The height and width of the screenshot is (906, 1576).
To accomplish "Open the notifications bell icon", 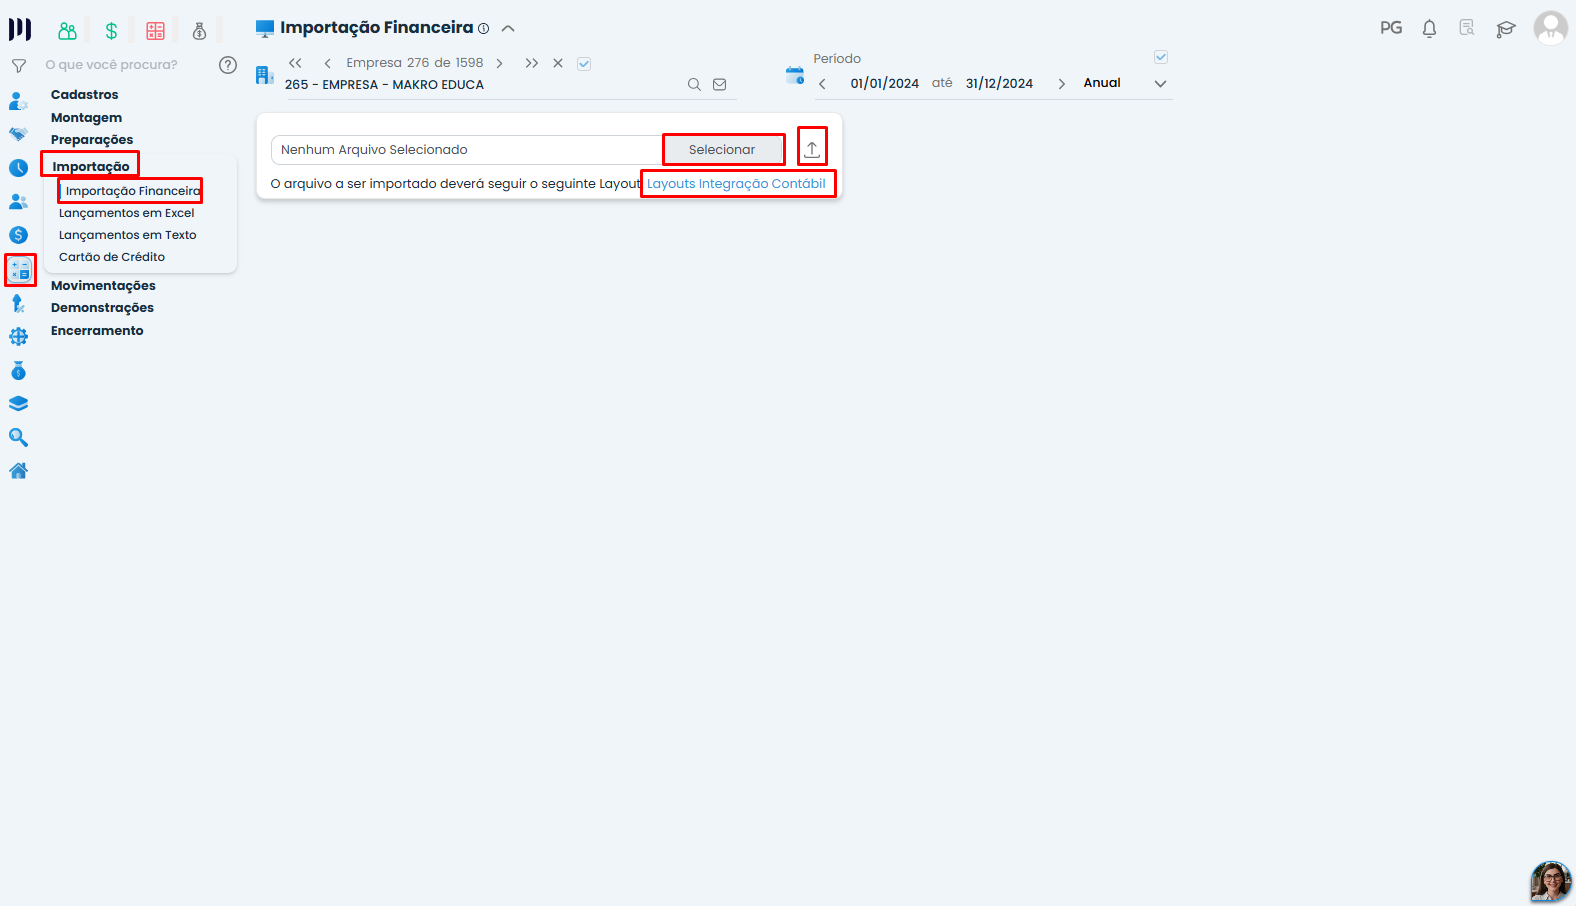I will point(1429,28).
